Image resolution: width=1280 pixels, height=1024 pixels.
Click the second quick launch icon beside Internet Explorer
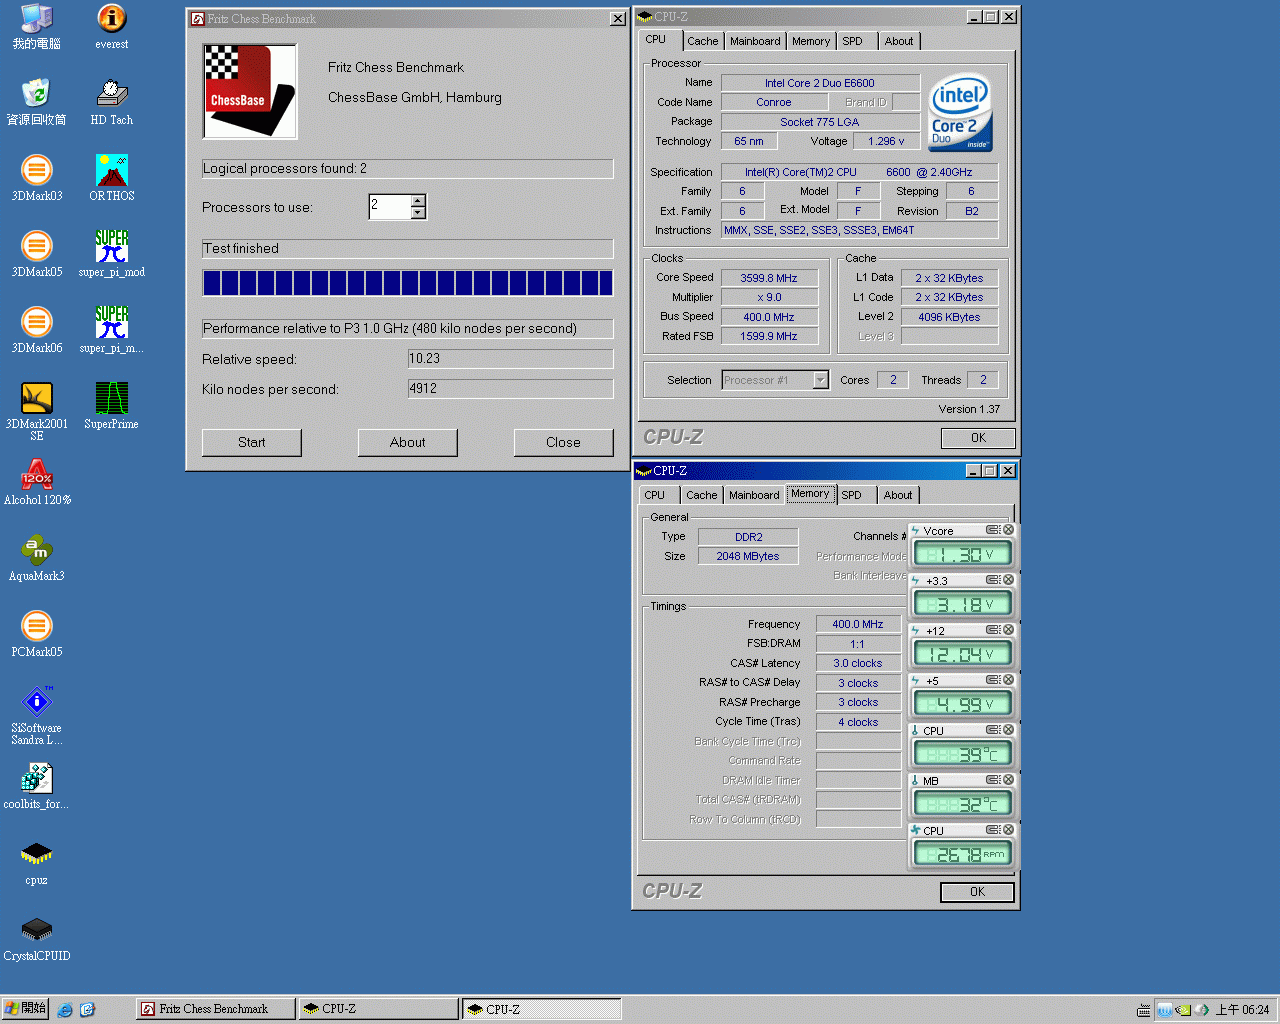click(87, 1010)
